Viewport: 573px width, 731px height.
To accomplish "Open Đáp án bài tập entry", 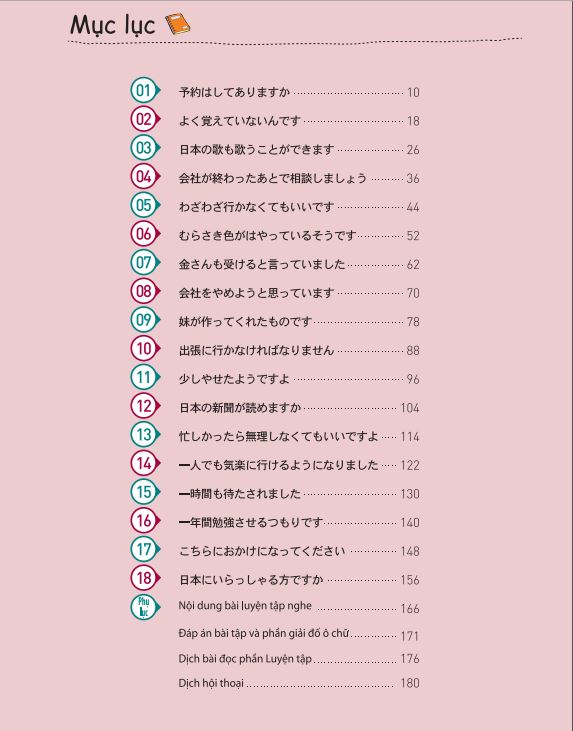I will (x=264, y=633).
